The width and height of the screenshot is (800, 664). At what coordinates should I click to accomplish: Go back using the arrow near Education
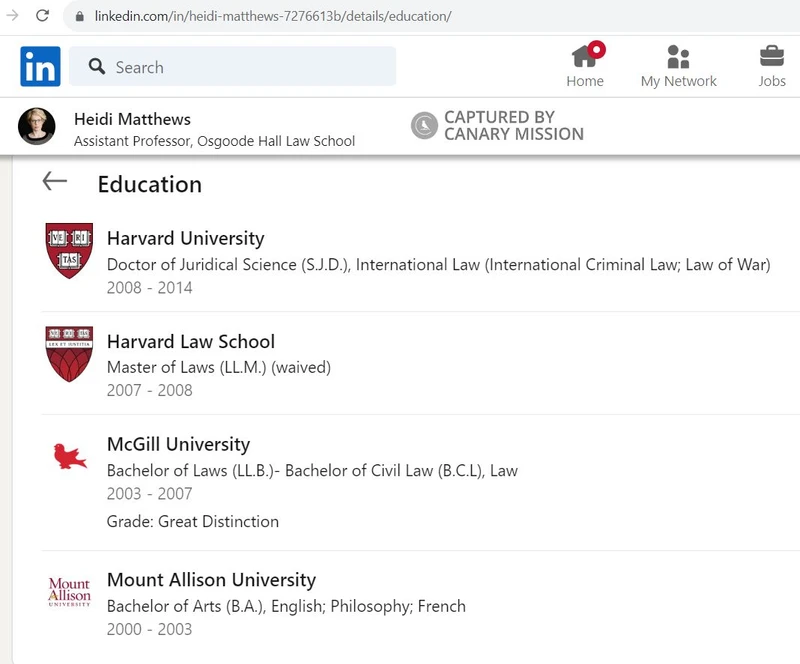click(x=55, y=181)
